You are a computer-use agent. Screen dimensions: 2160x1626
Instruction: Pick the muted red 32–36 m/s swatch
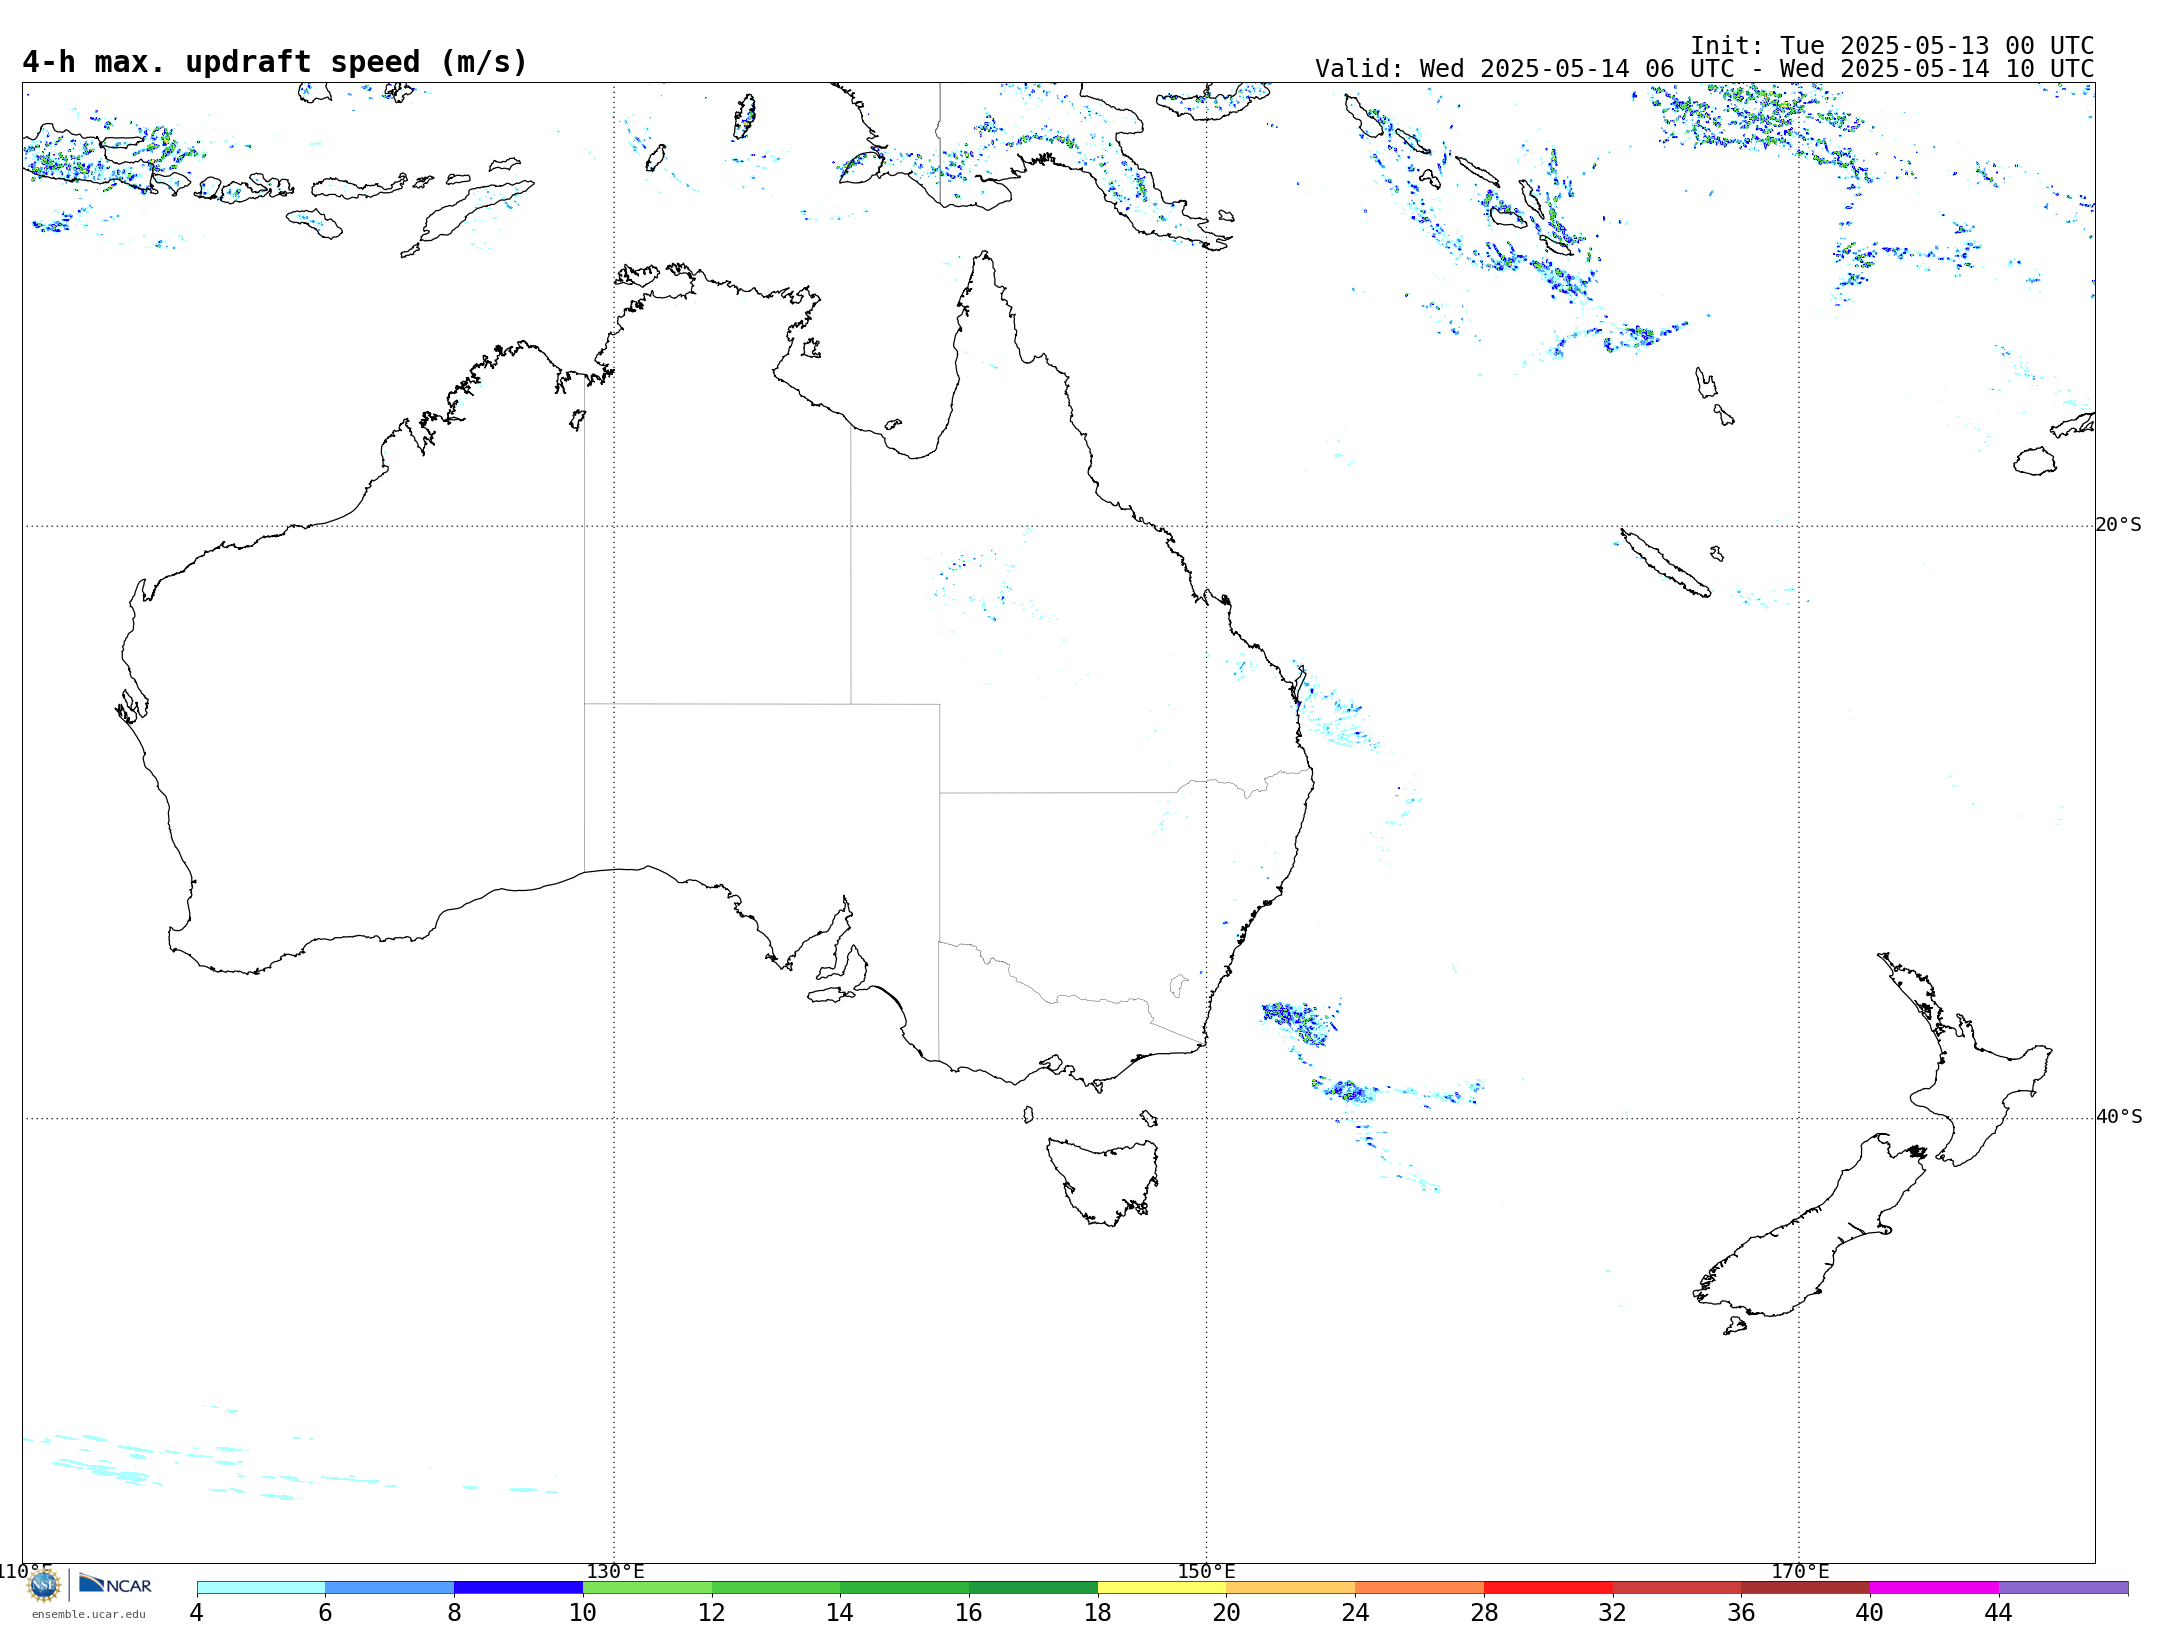[1677, 1588]
